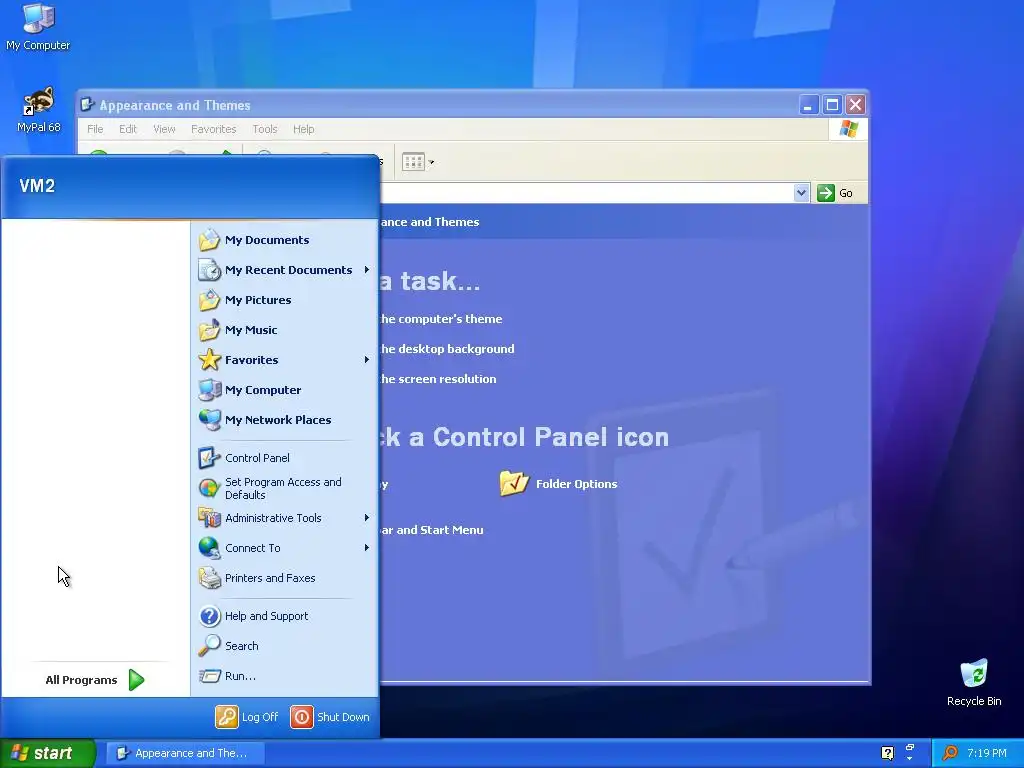Click the green Go arrow button
This screenshot has height=768, width=1024.
click(x=825, y=193)
